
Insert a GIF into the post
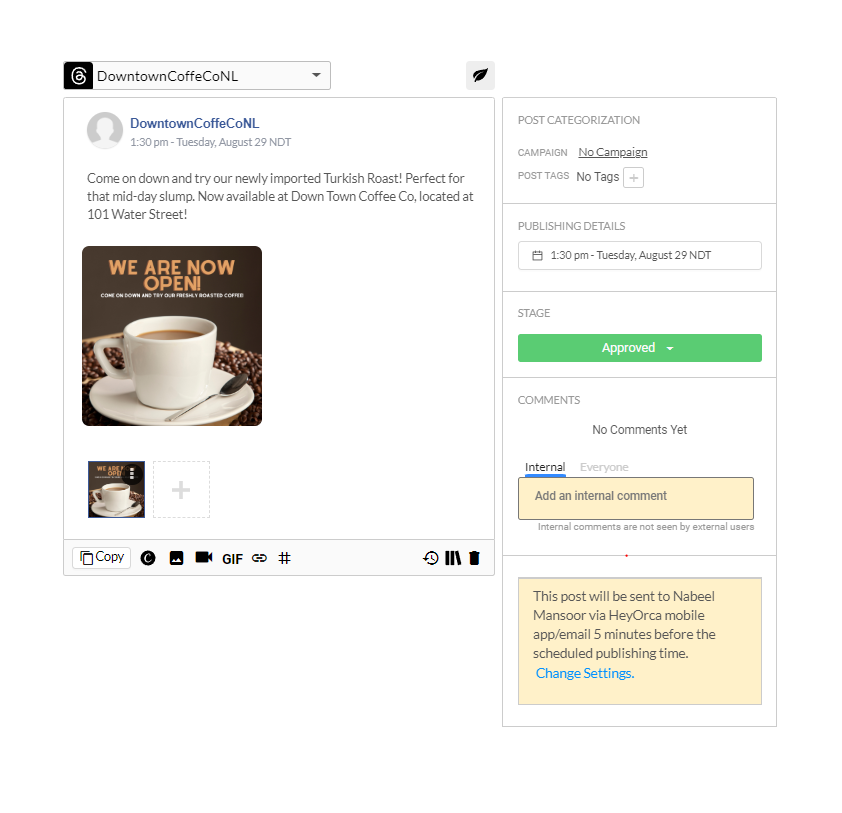(232, 559)
